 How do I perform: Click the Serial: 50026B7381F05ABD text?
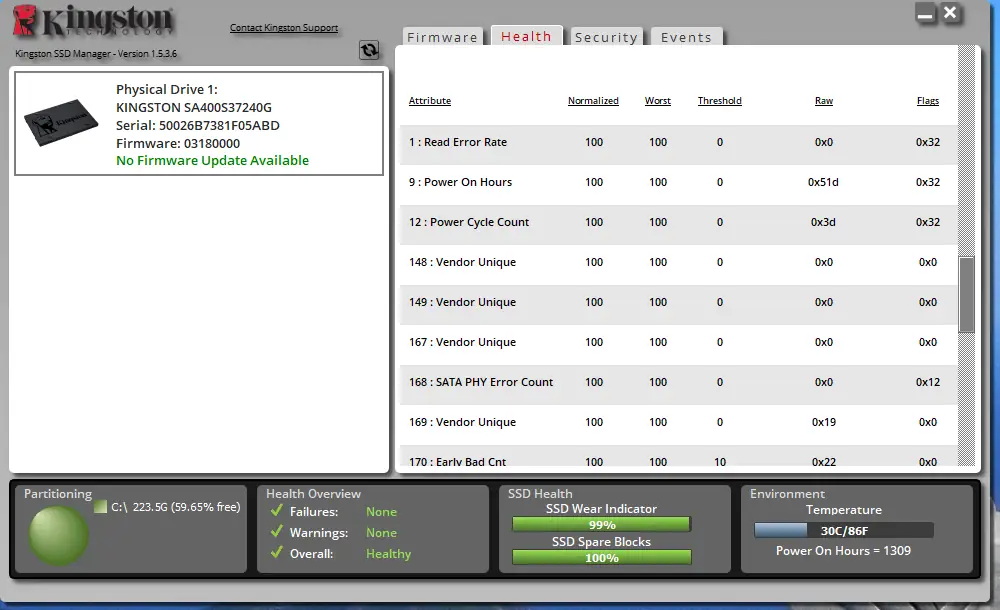coord(198,125)
